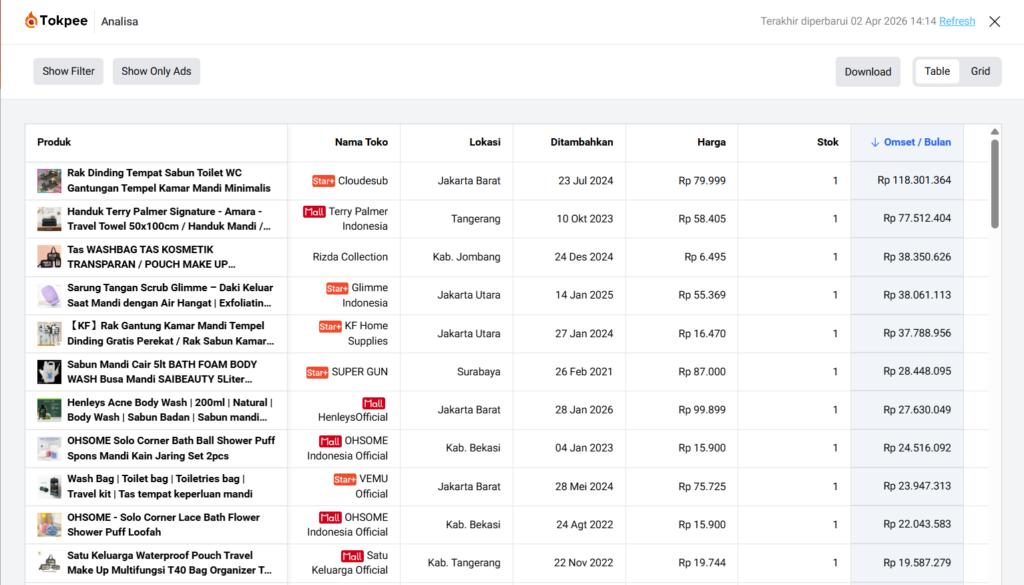Click the Mall badge beside Terry Palmer Indonesia
The height and width of the screenshot is (585, 1024).
(x=313, y=211)
